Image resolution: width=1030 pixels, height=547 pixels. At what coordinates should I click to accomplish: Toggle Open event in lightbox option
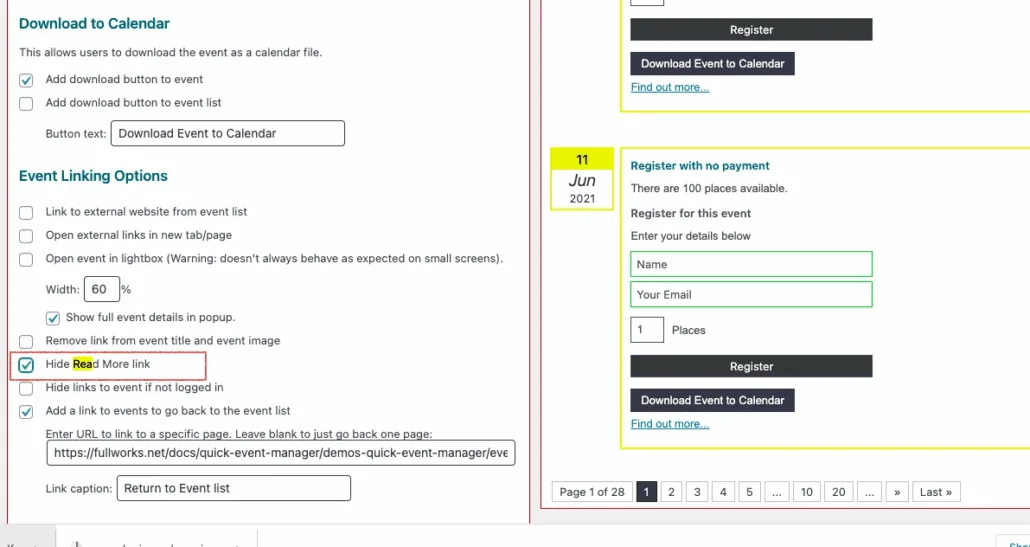pos(26,259)
